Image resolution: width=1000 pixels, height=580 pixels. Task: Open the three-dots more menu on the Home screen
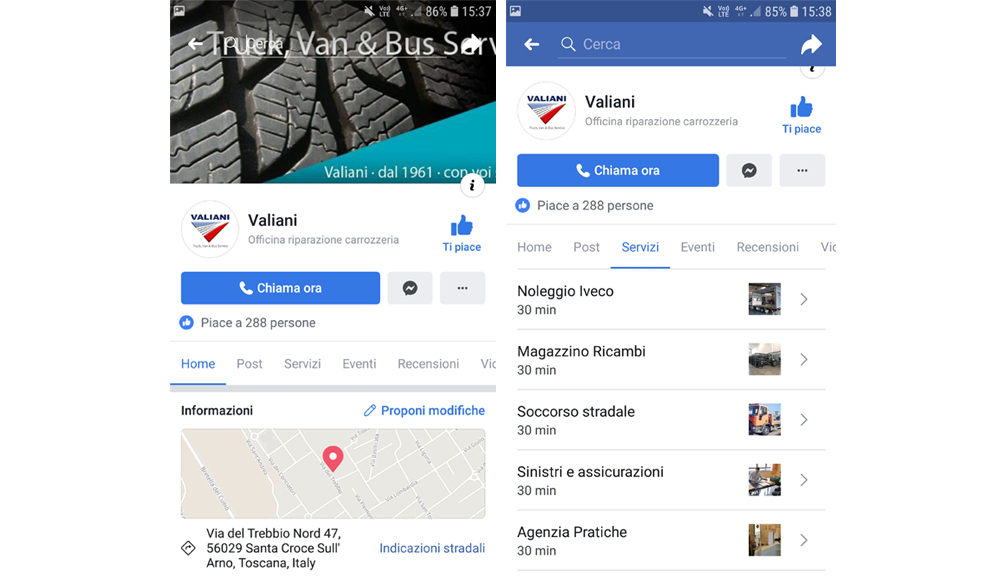tap(462, 288)
